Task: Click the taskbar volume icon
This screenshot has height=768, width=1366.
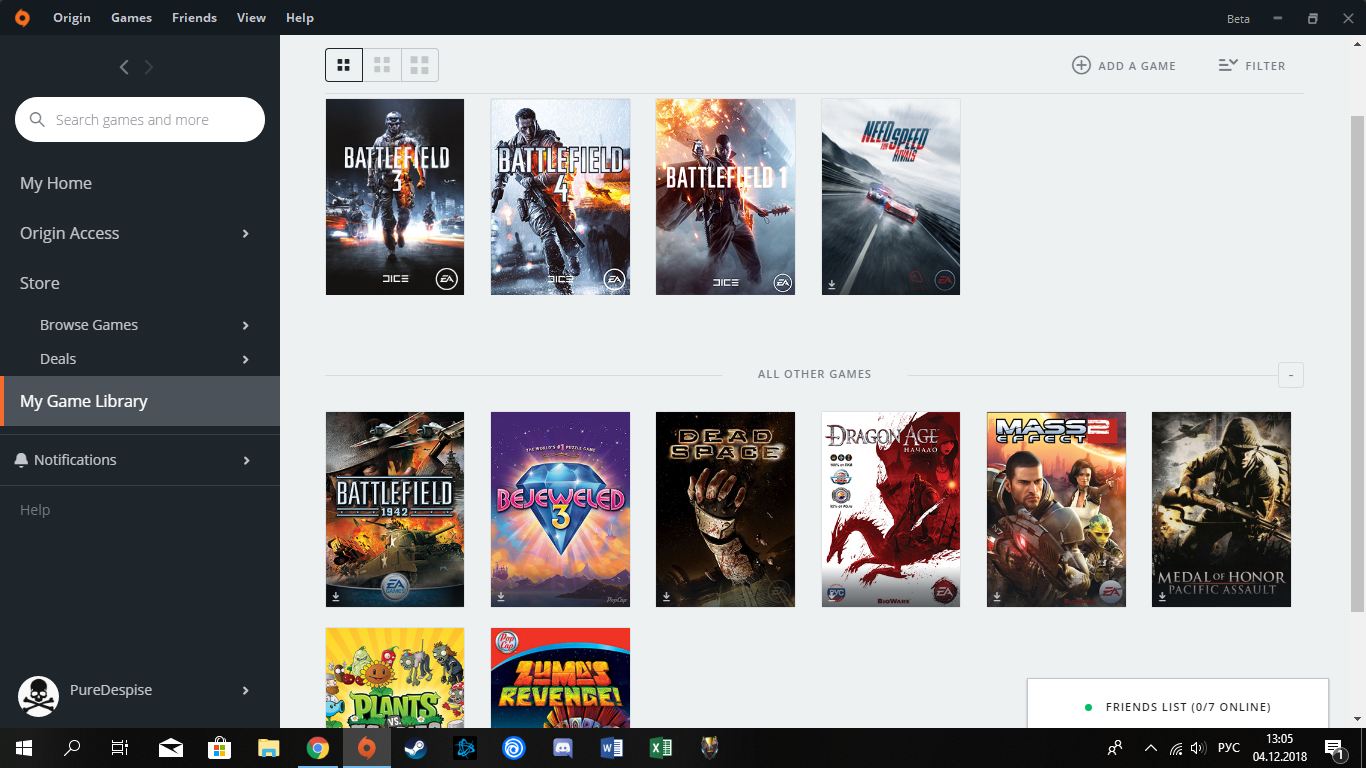Action: [x=1199, y=748]
